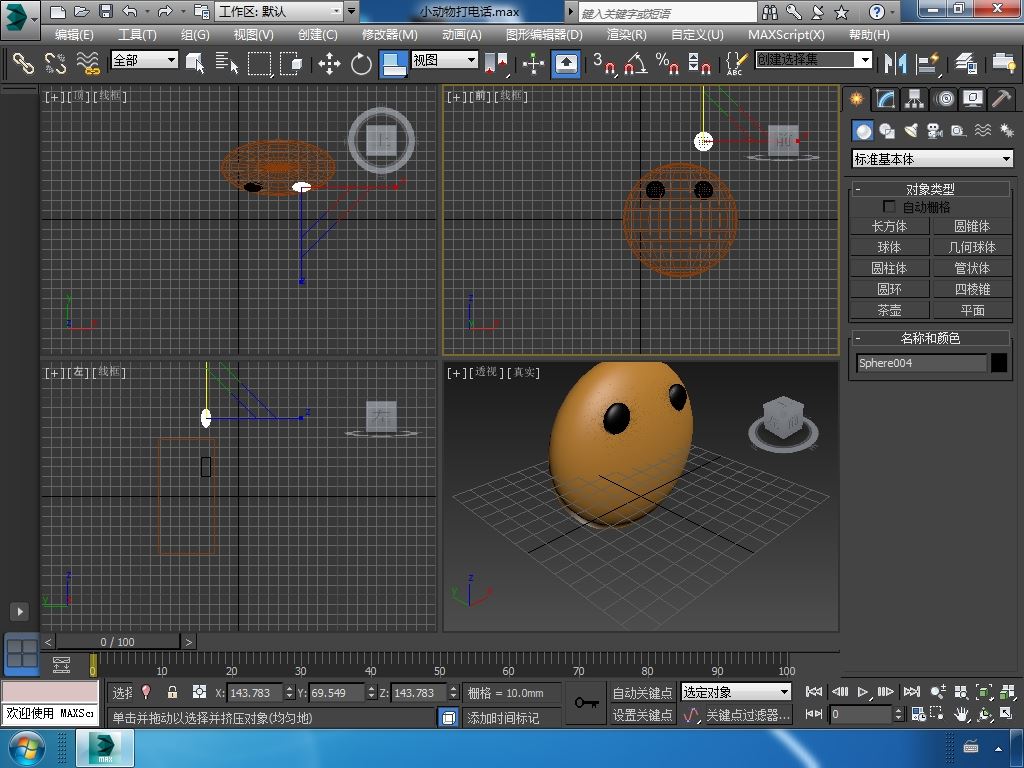Screen dimensions: 1024x768
Task: Open the 创建选择集 named selection dropdown
Action: [x=814, y=59]
